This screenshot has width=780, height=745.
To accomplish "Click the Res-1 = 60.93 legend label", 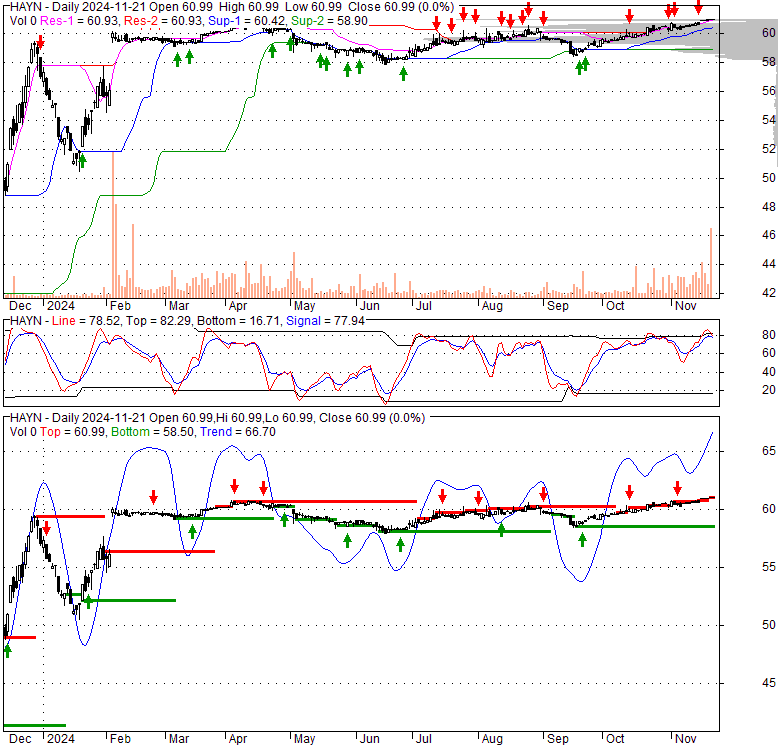I will click(79, 21).
